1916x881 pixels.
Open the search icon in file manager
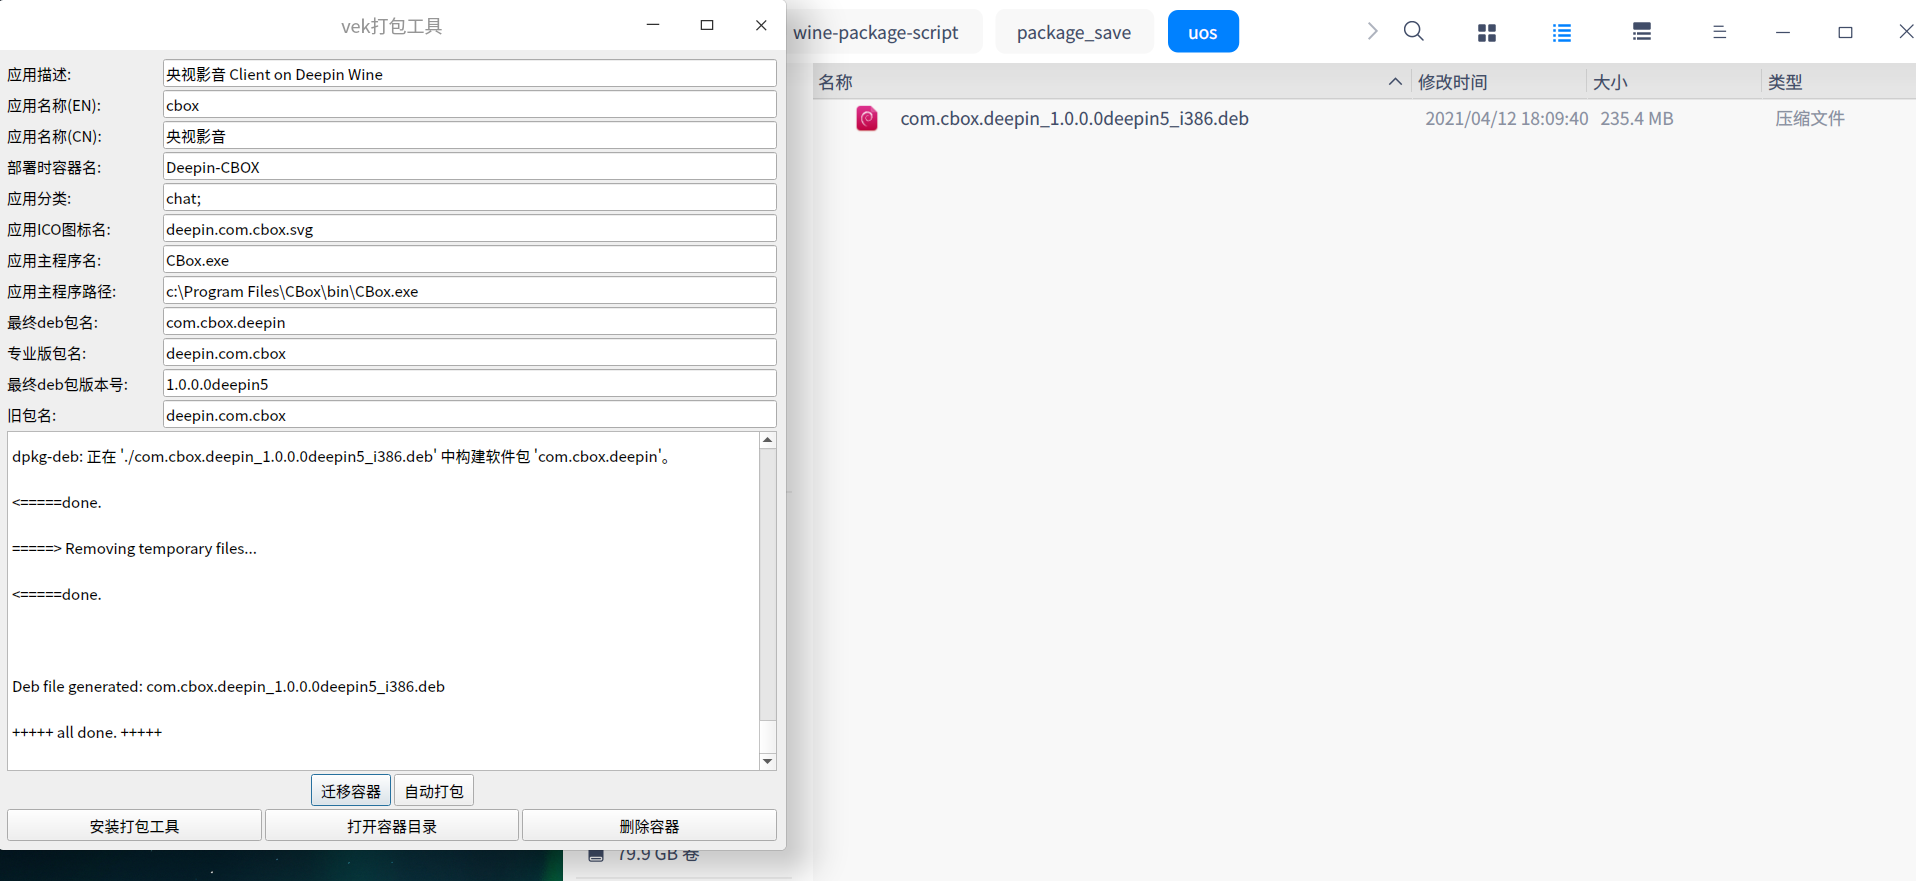(x=1413, y=31)
